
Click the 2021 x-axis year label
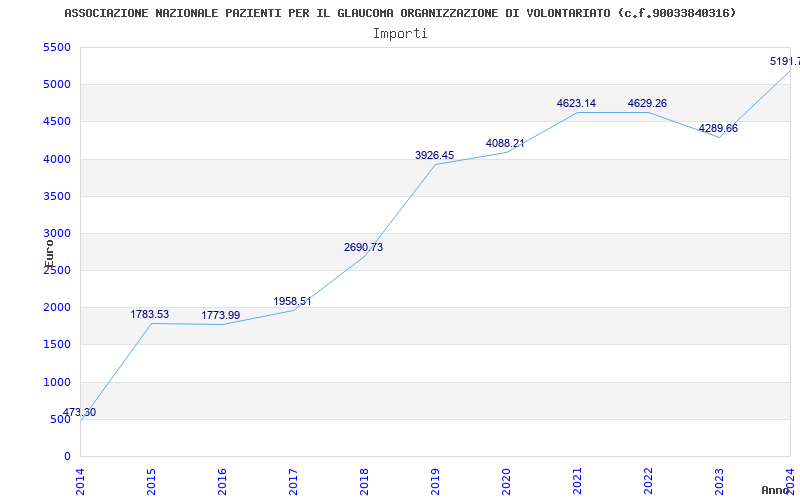point(577,482)
